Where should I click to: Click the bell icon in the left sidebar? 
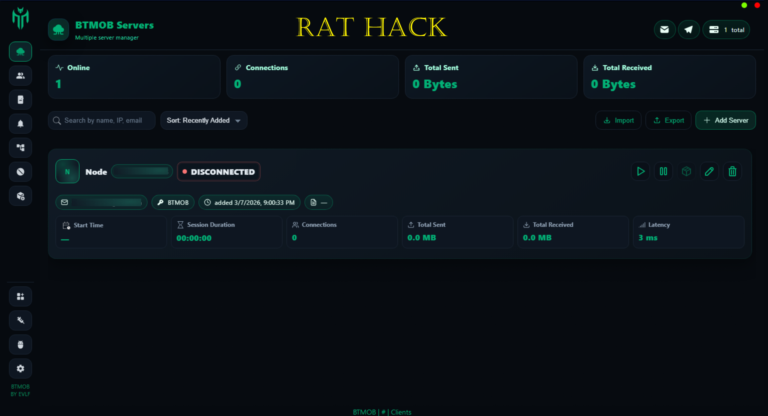21,124
